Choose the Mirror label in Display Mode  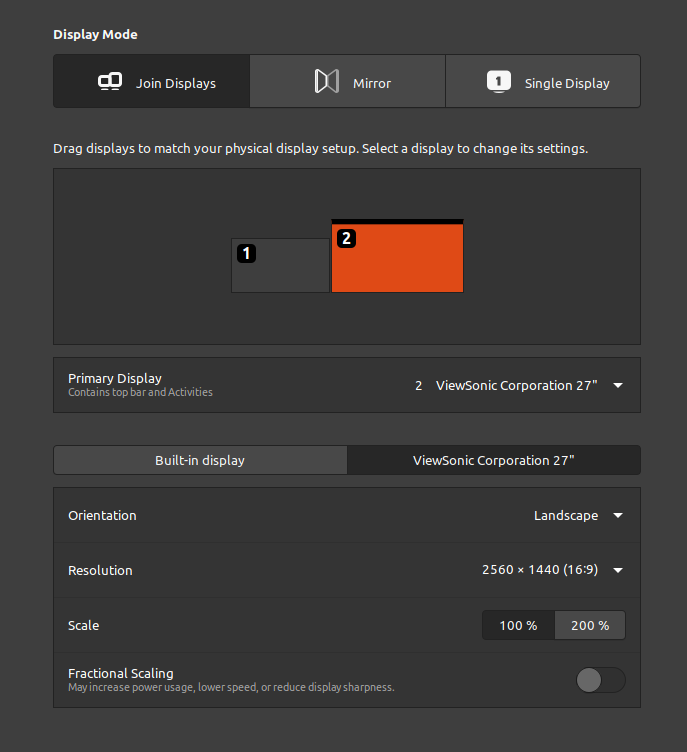coord(372,83)
